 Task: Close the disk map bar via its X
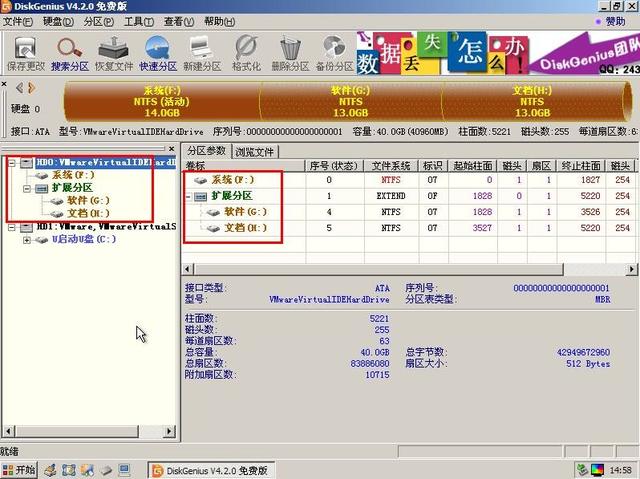coord(4,84)
